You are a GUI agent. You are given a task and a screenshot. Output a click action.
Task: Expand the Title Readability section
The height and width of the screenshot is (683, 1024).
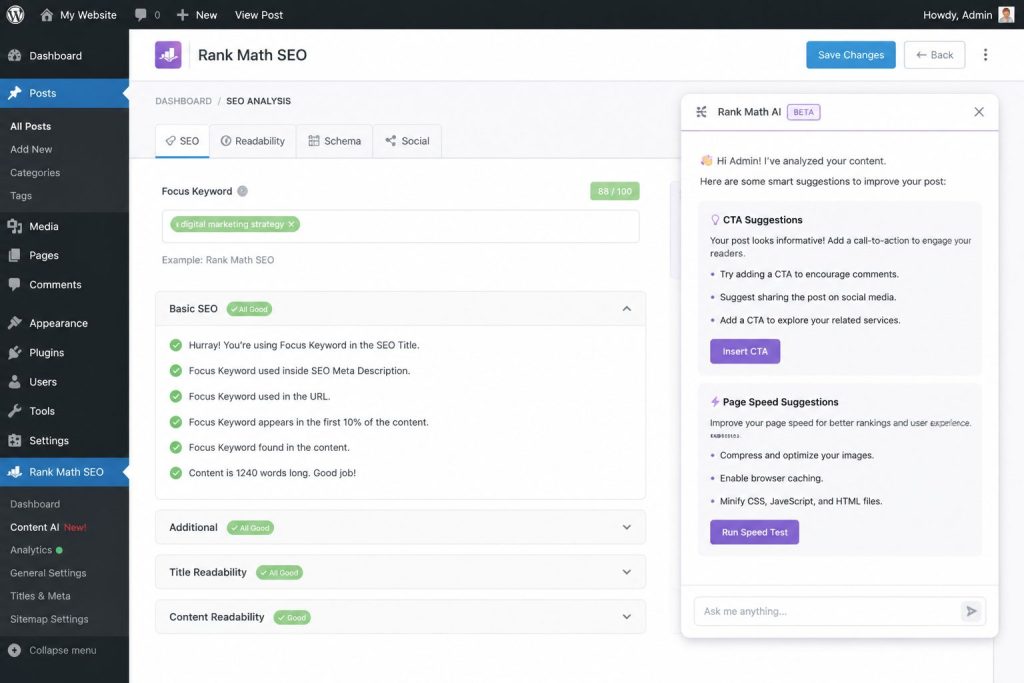pyautogui.click(x=626, y=573)
